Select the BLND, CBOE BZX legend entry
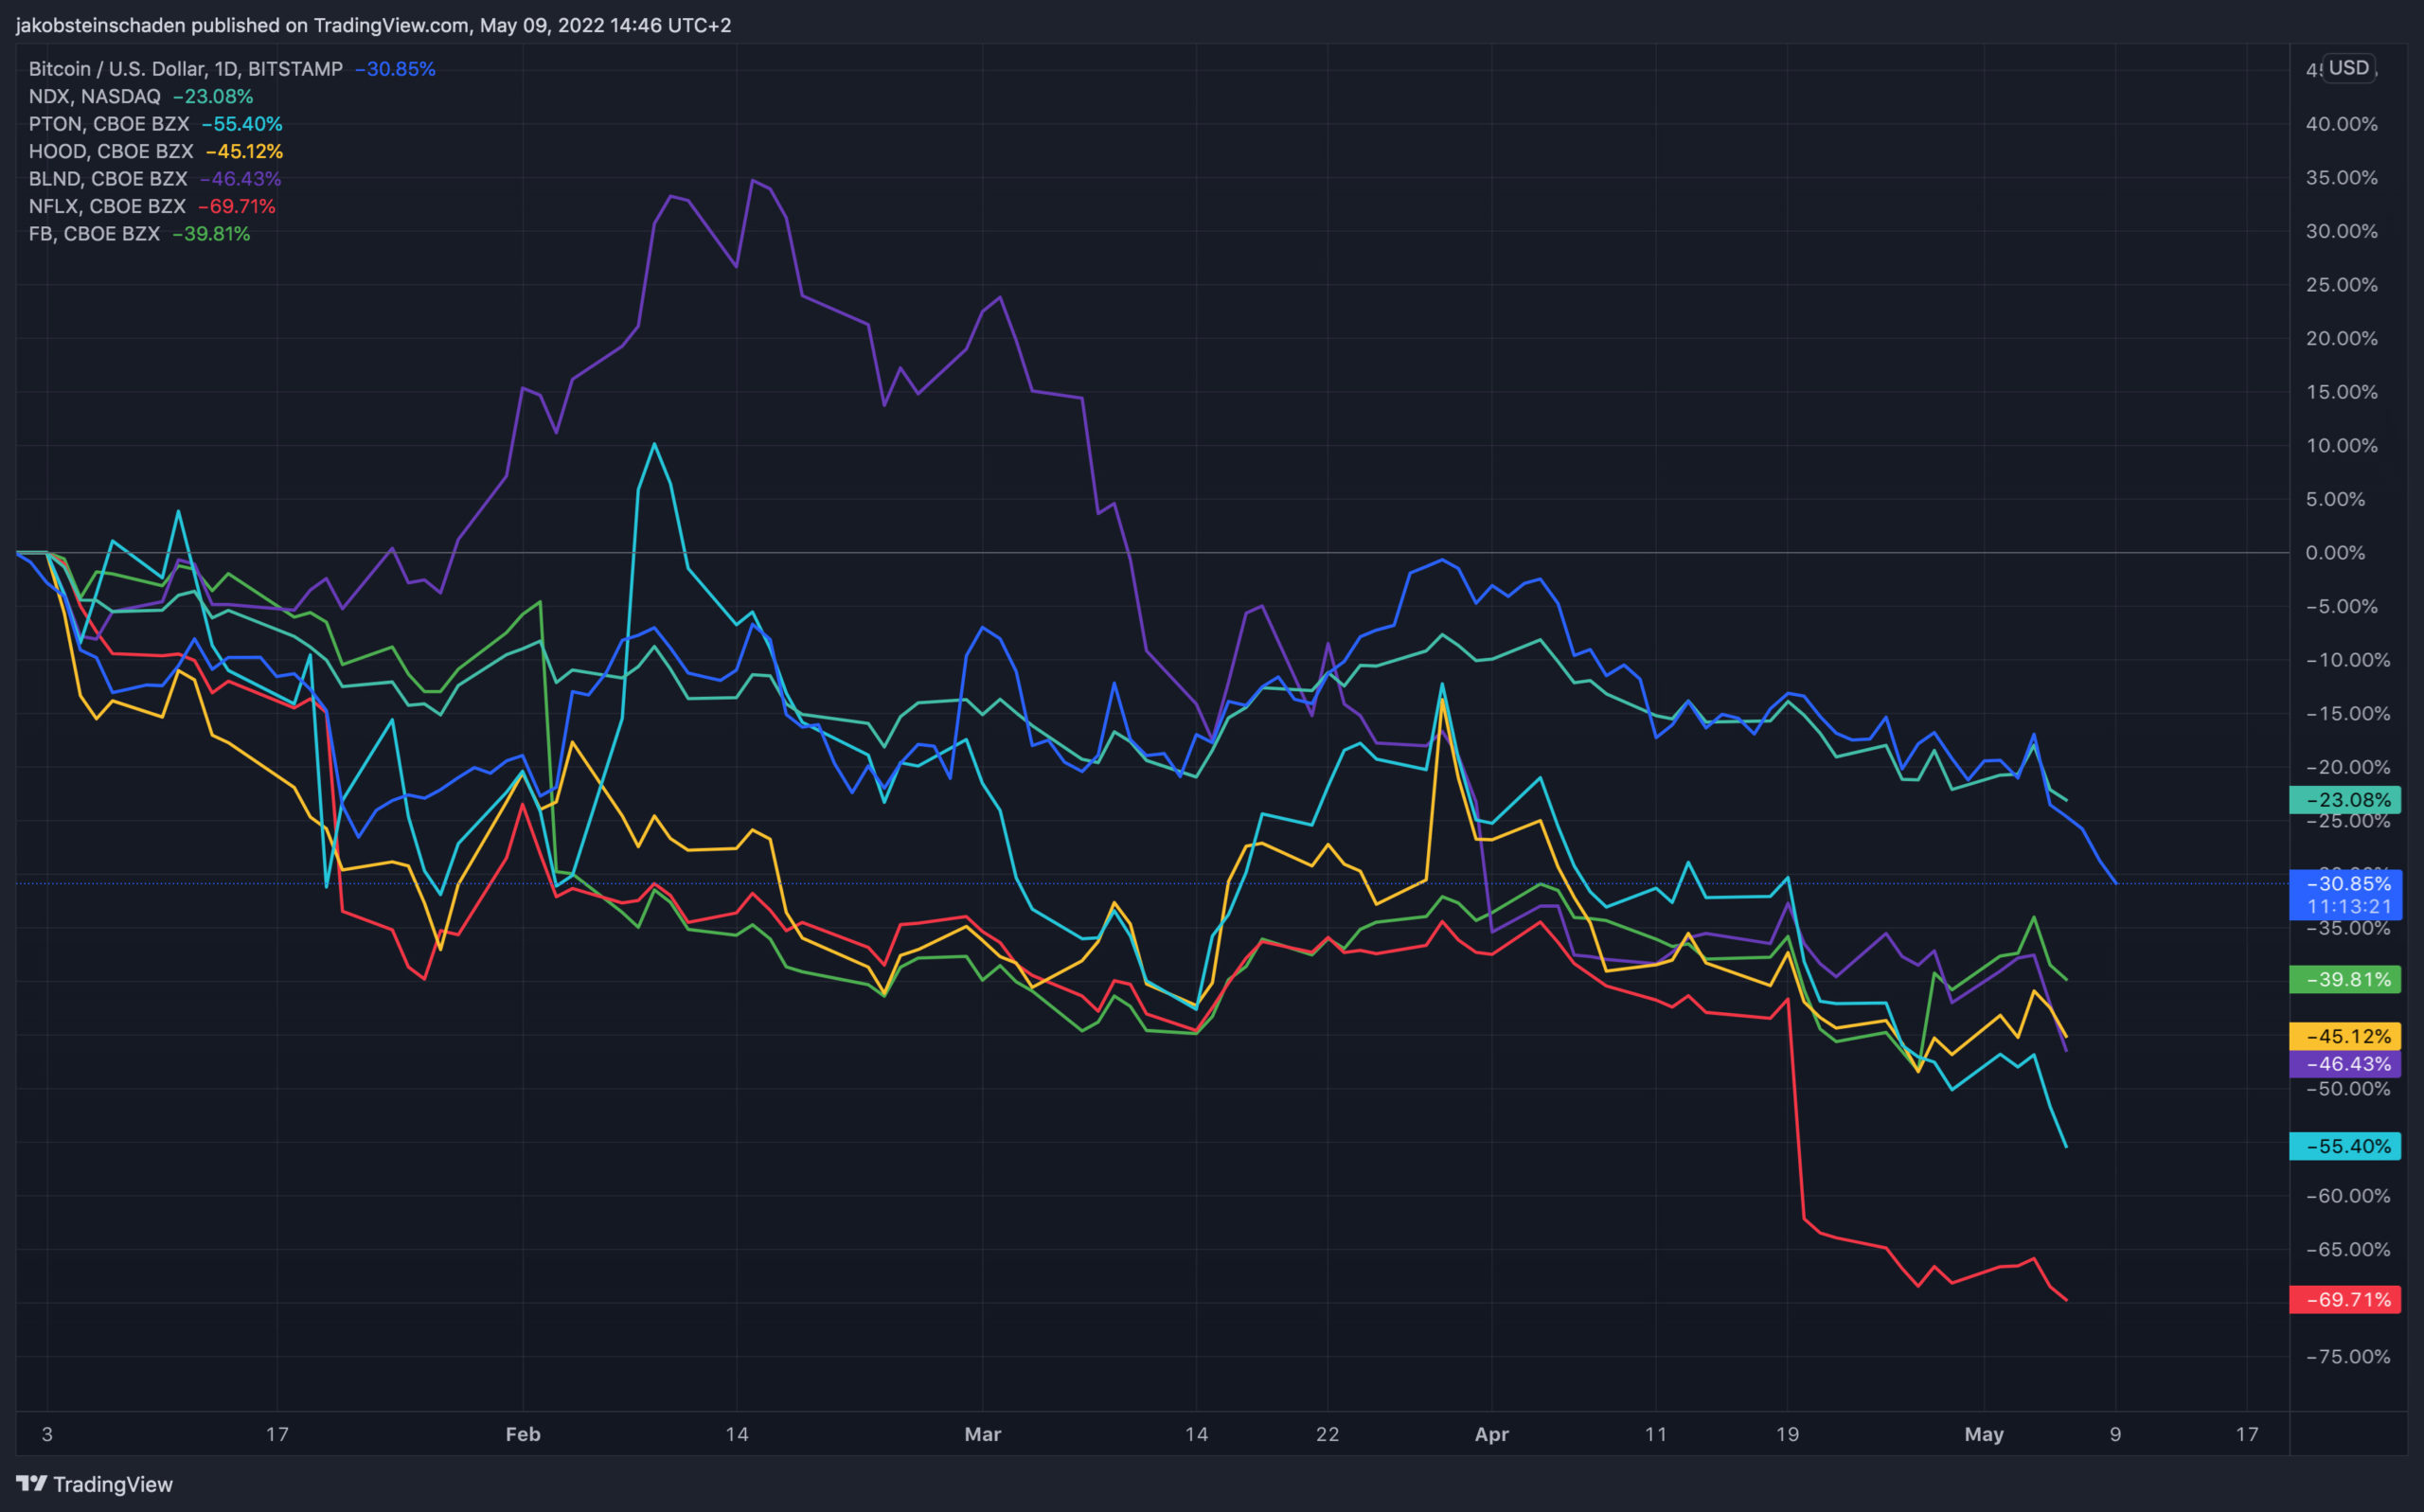 155,179
